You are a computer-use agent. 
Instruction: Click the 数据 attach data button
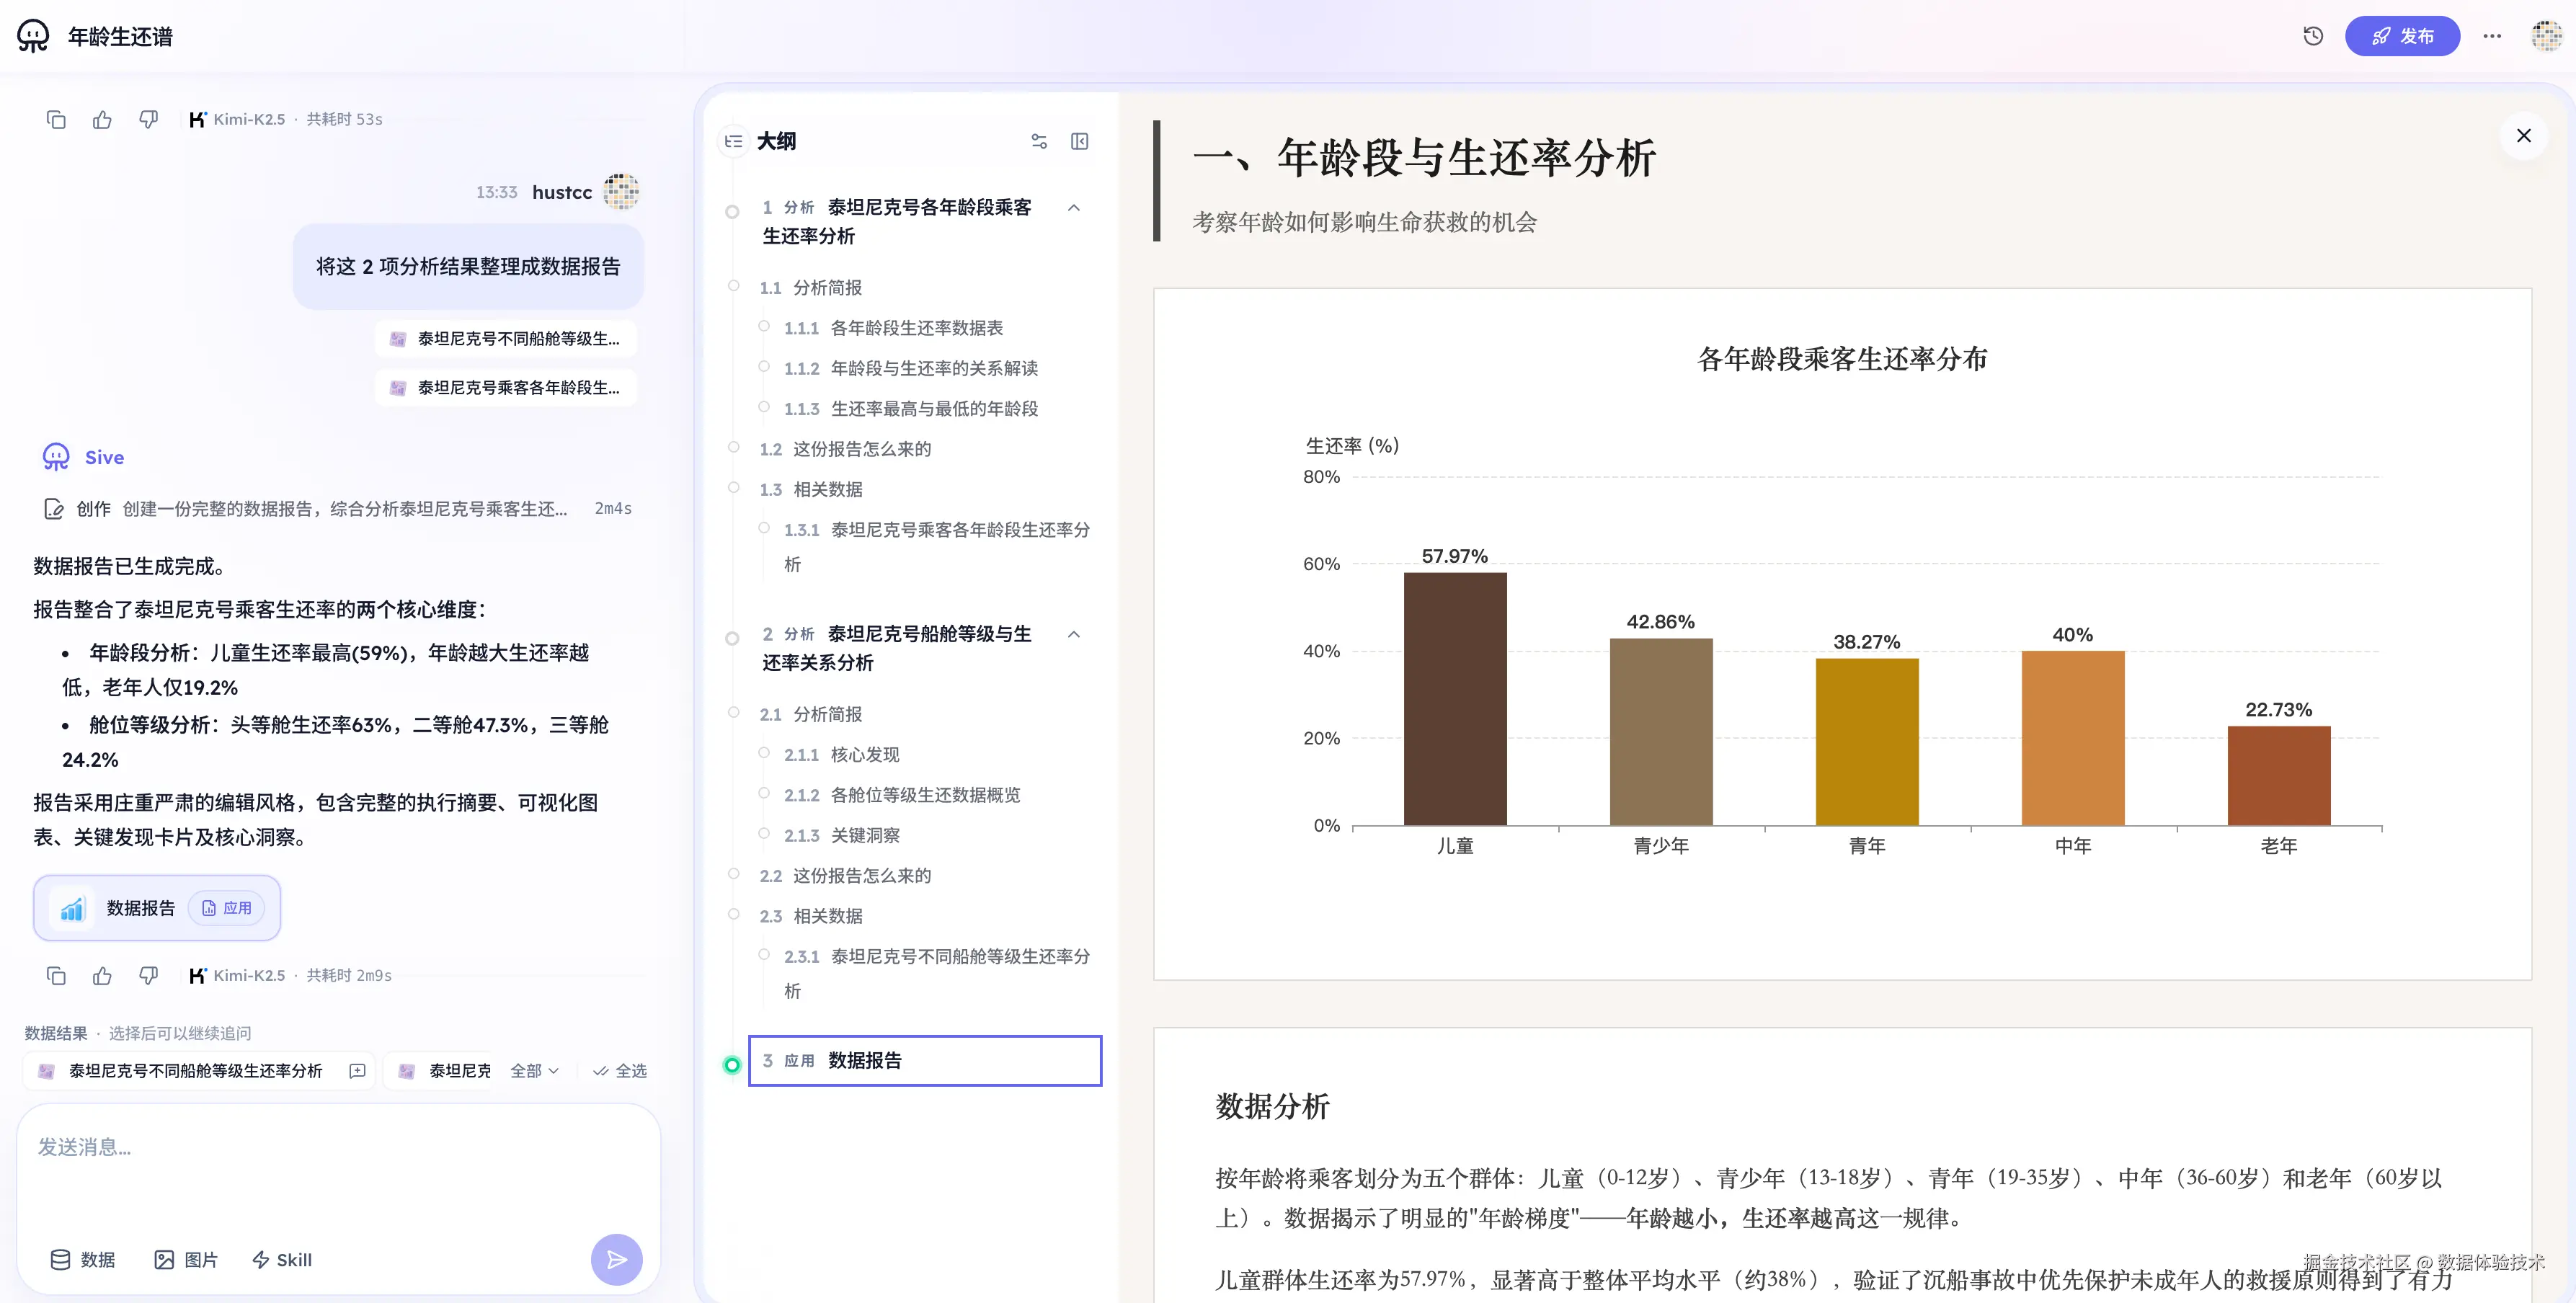click(x=82, y=1259)
